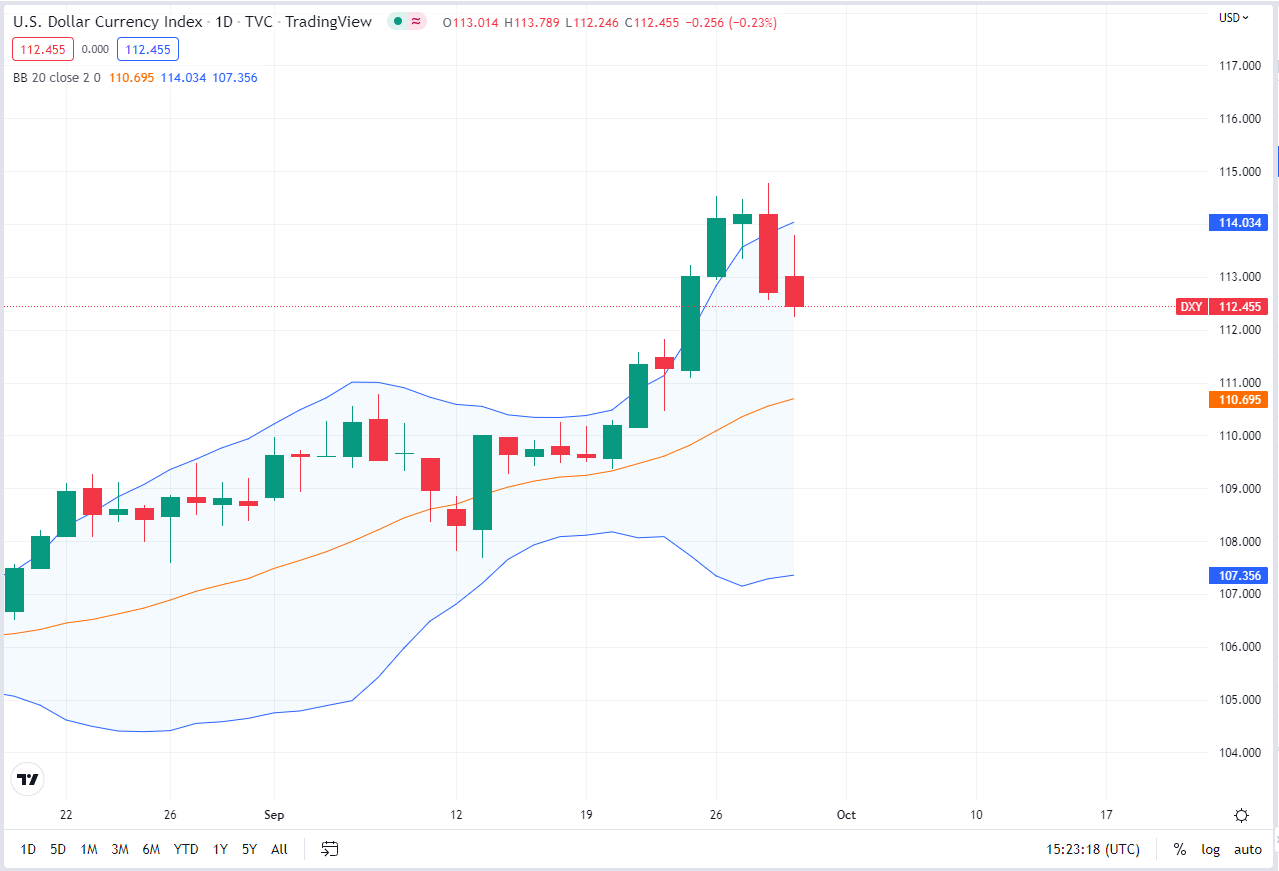The image size is (1279, 871).
Task: Open timezone menu at 15:23:18 (UTC)
Action: pyautogui.click(x=1093, y=849)
